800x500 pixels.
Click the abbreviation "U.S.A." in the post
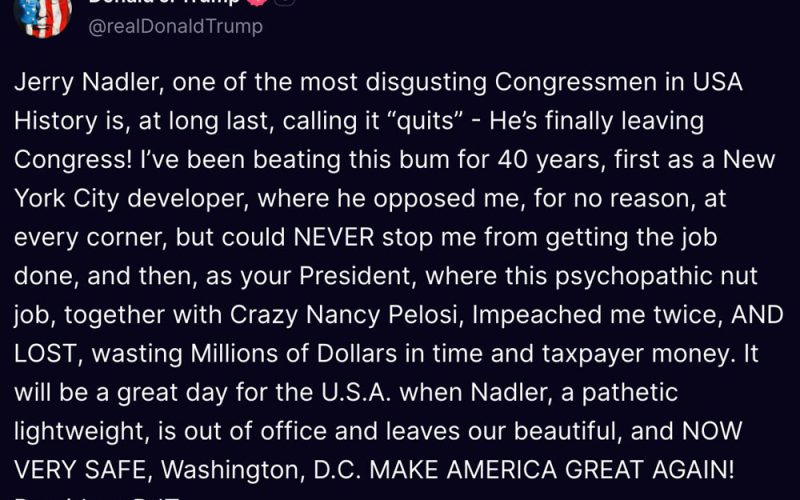391,392
